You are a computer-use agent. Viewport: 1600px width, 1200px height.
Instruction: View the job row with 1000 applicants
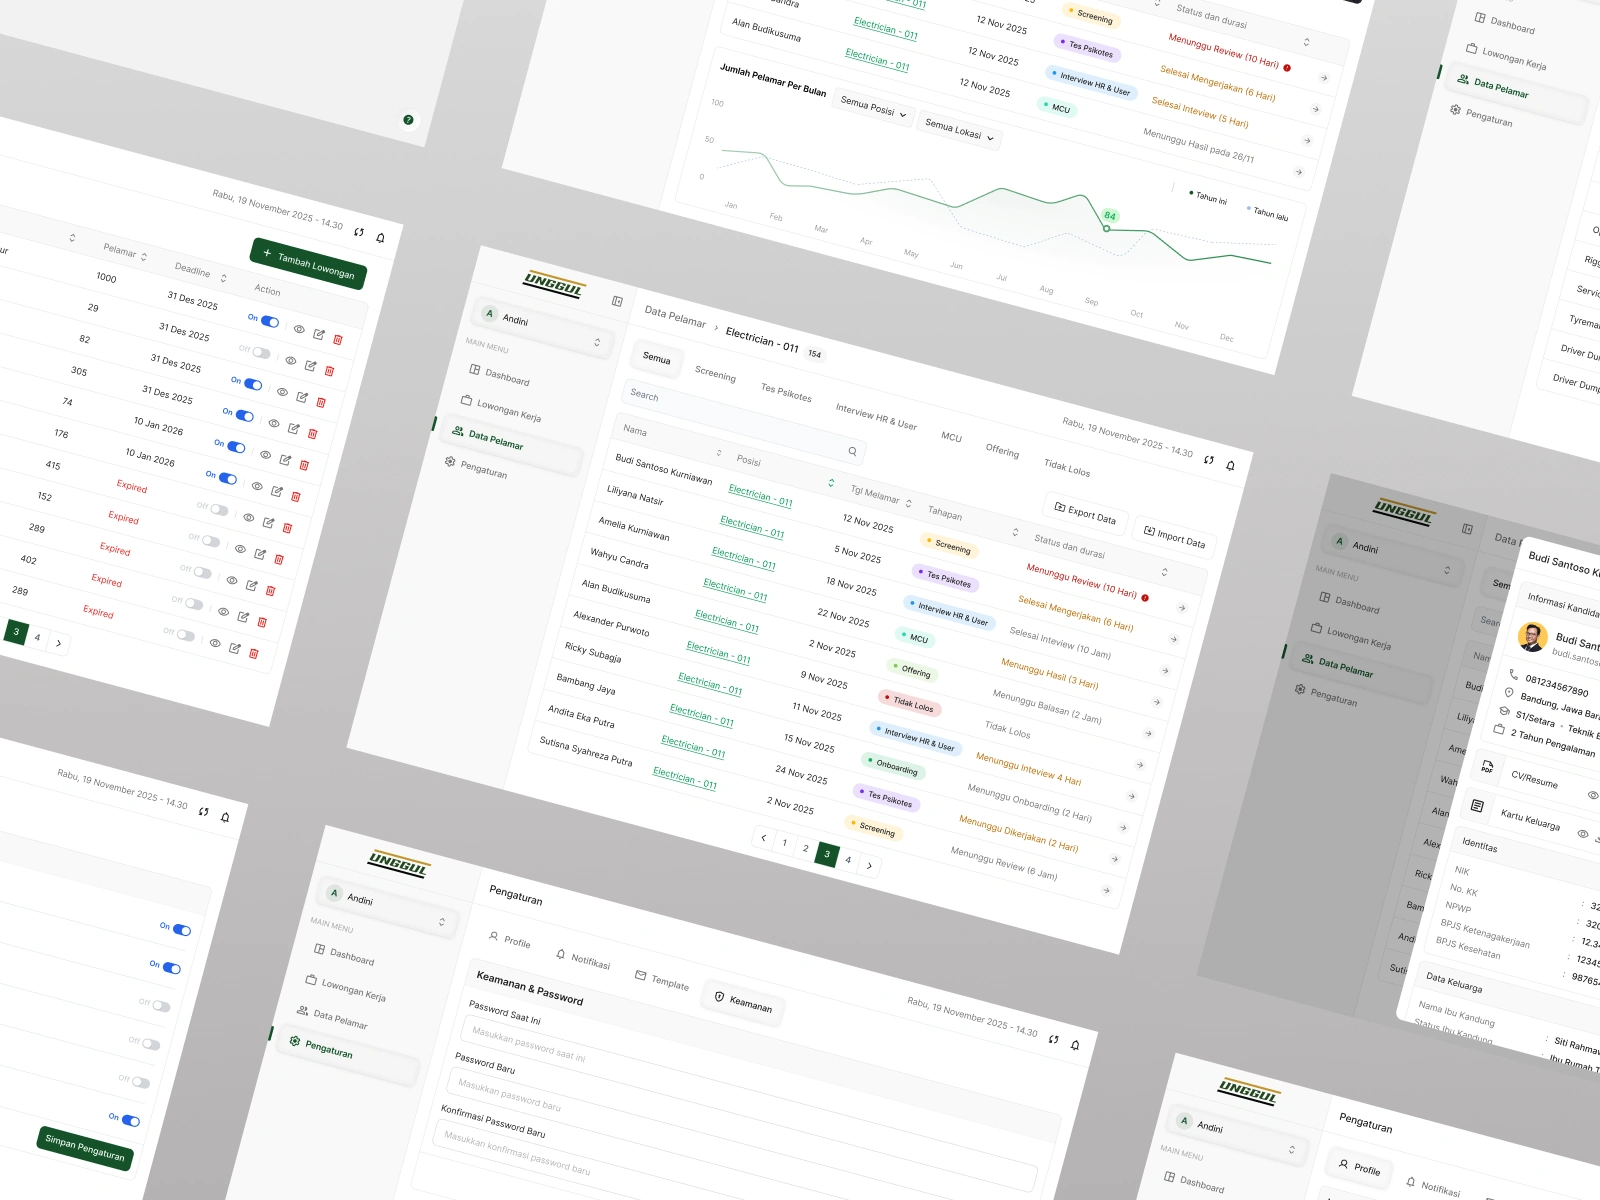pyautogui.click(x=299, y=329)
